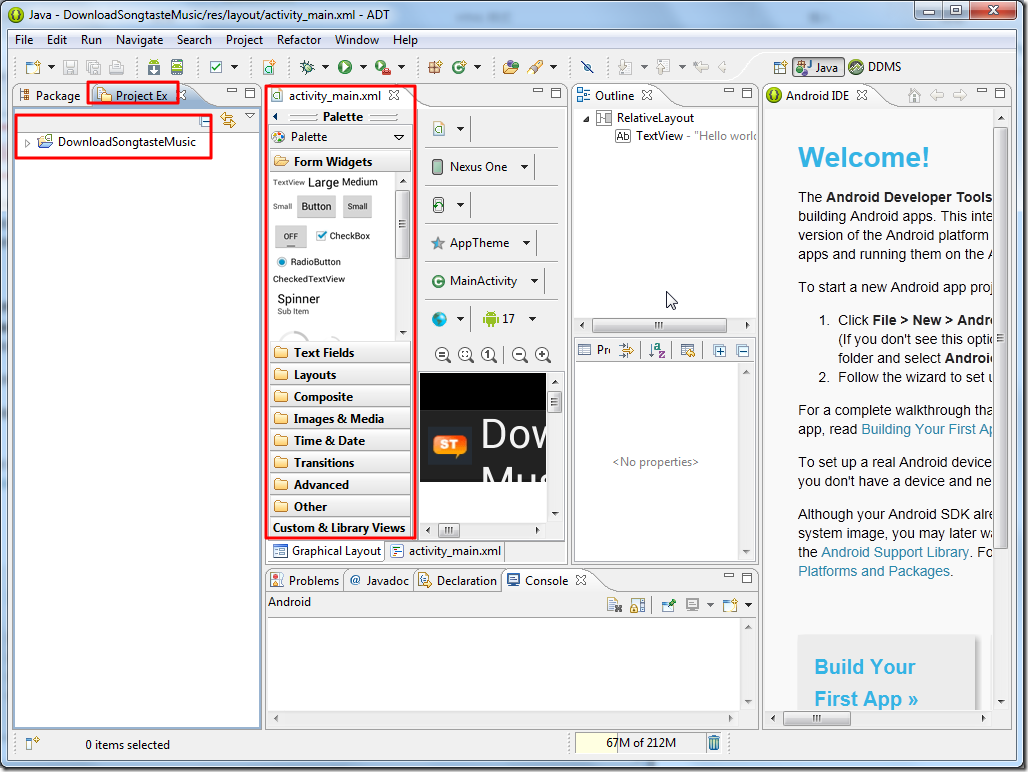
Task: Click the OFF ToggleButton widget
Action: [290, 236]
